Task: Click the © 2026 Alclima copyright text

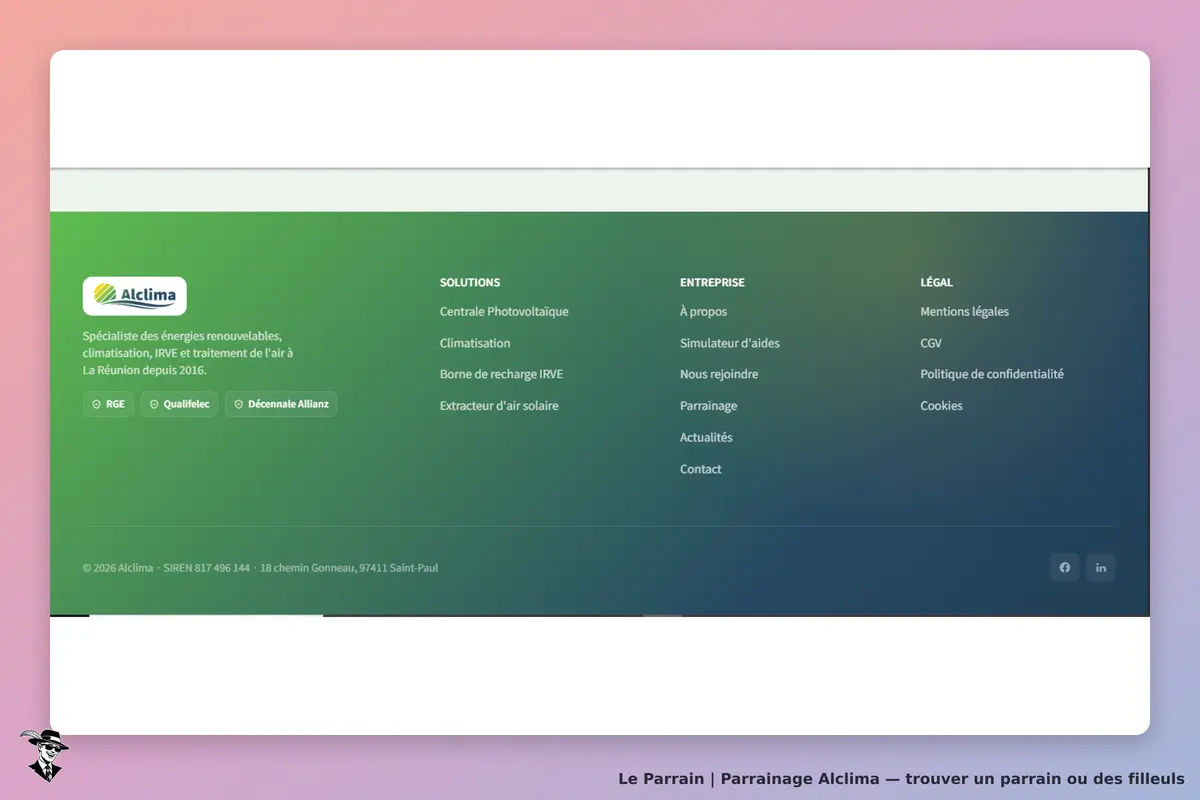Action: (118, 568)
